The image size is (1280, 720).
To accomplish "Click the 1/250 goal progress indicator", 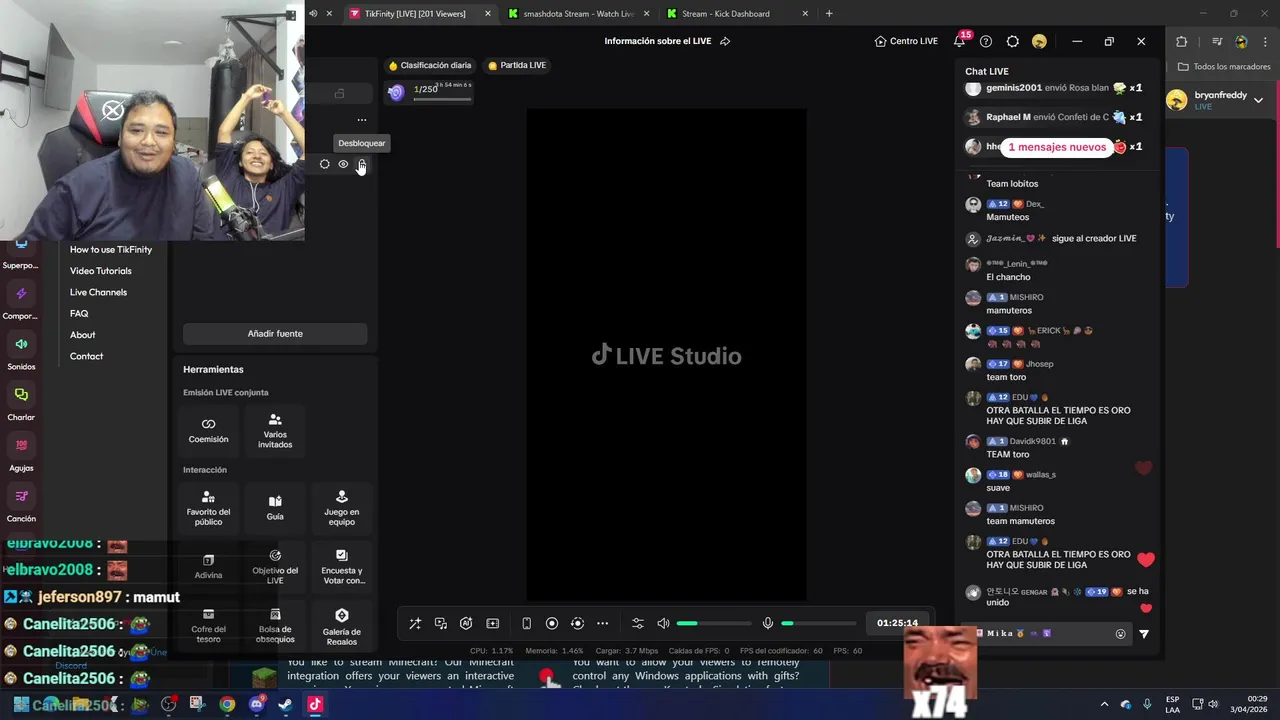I will click(x=430, y=91).
